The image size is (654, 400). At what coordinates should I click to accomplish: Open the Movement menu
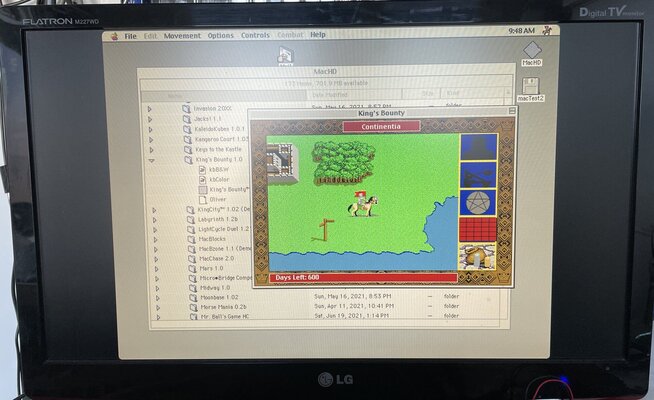click(x=182, y=35)
